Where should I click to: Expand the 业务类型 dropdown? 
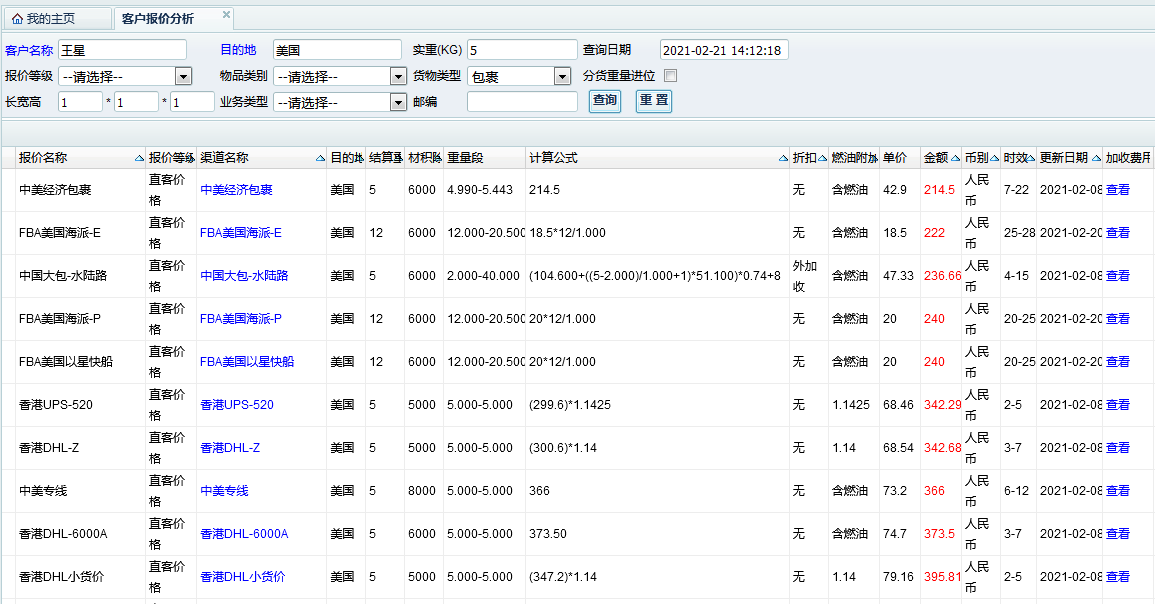[x=398, y=102]
